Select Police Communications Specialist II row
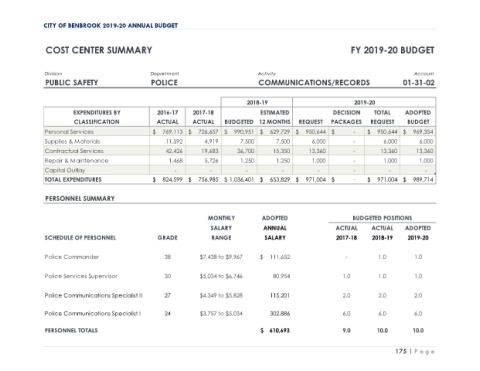This screenshot has width=480, height=371. click(x=240, y=296)
